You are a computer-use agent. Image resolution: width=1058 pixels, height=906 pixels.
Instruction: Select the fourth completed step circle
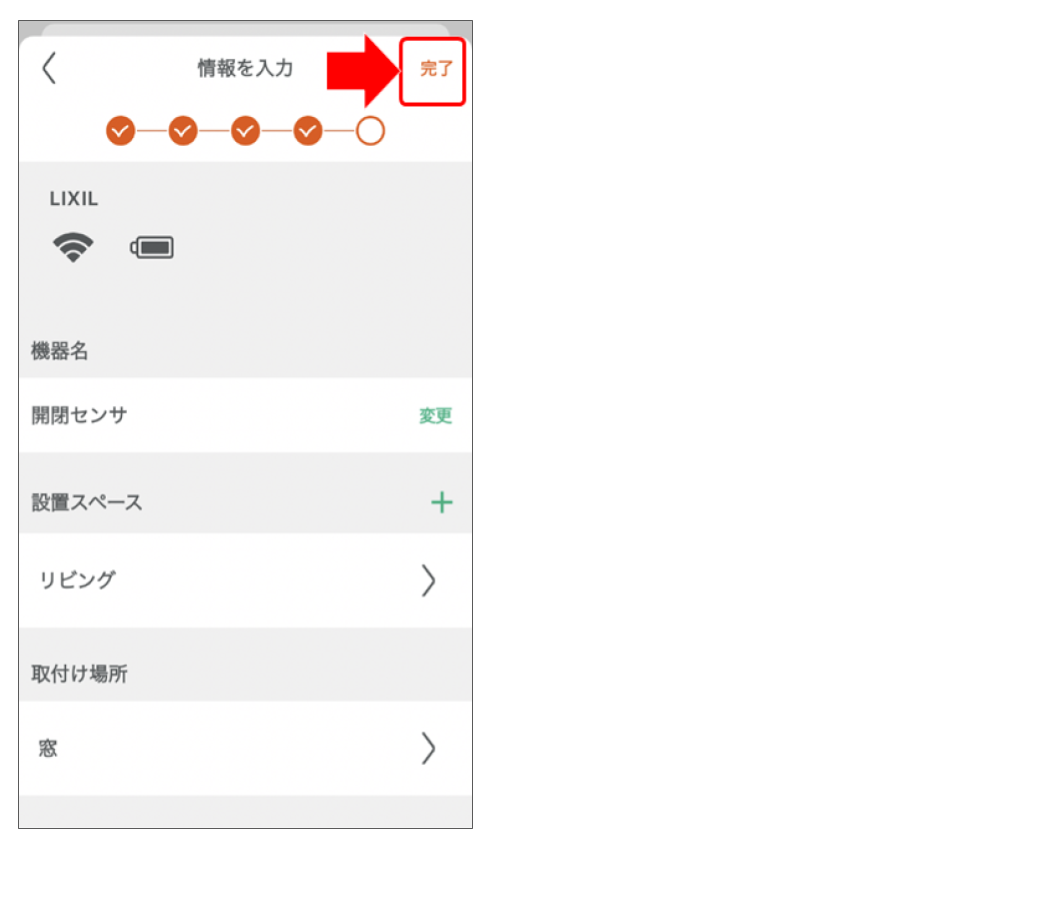coord(308,131)
